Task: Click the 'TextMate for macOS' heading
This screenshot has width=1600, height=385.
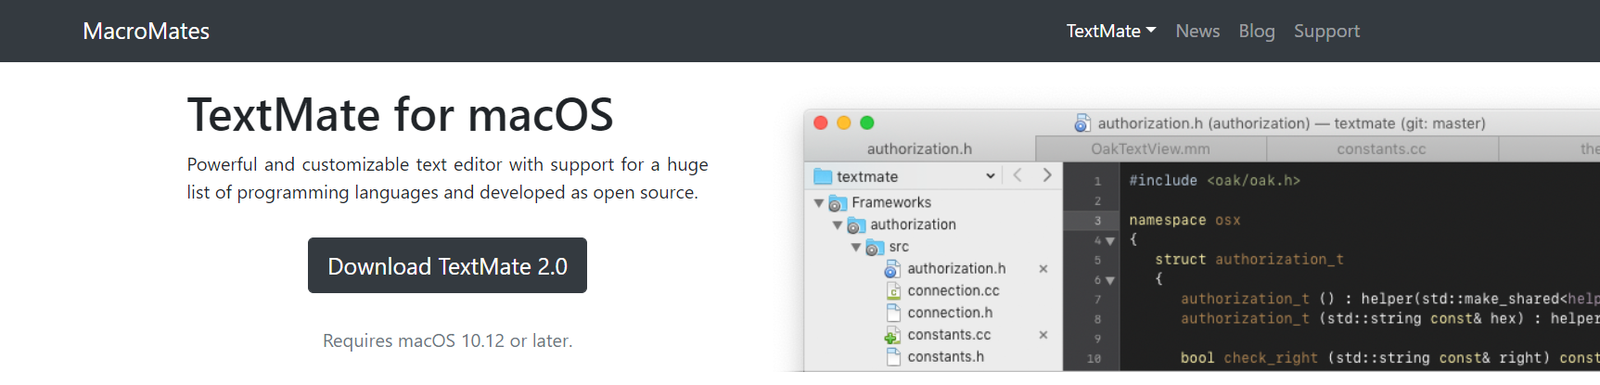Action: point(400,114)
